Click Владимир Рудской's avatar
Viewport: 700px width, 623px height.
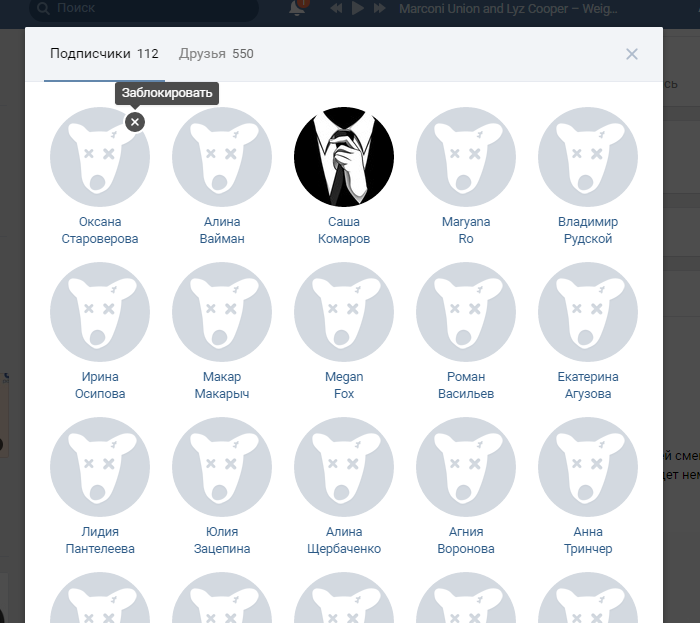[588, 156]
